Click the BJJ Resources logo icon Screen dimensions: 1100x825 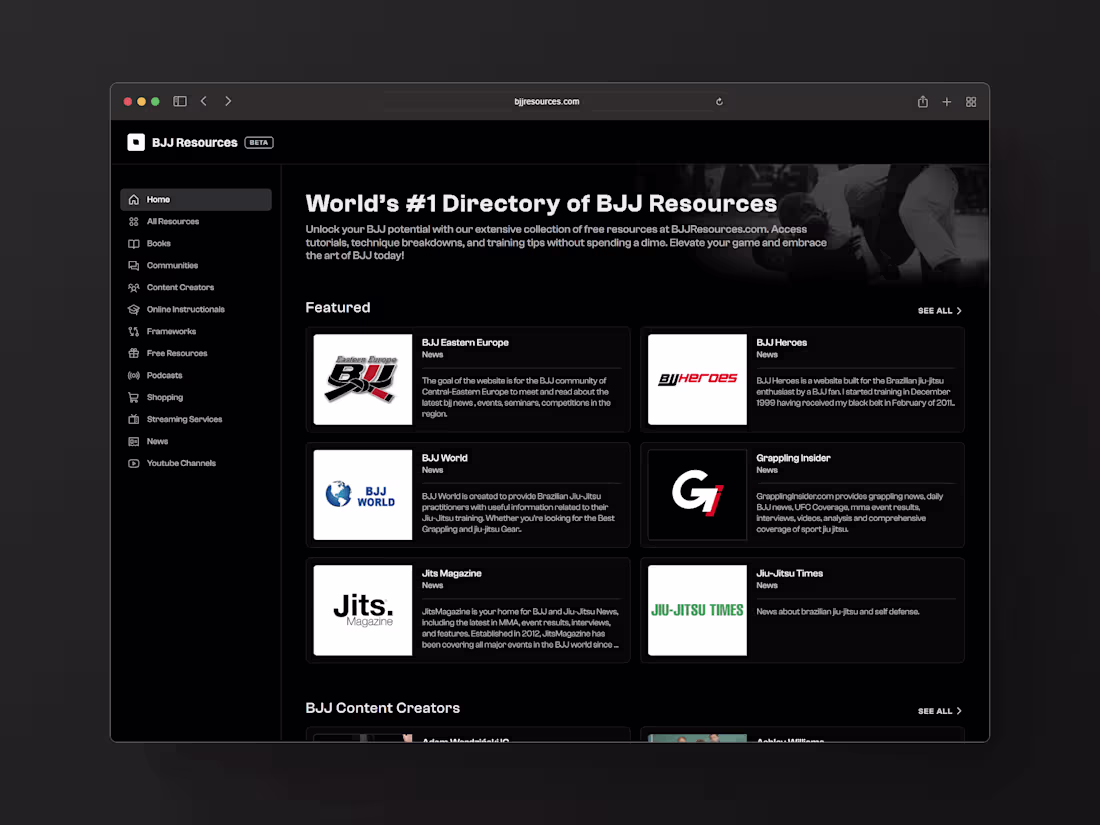(136, 142)
